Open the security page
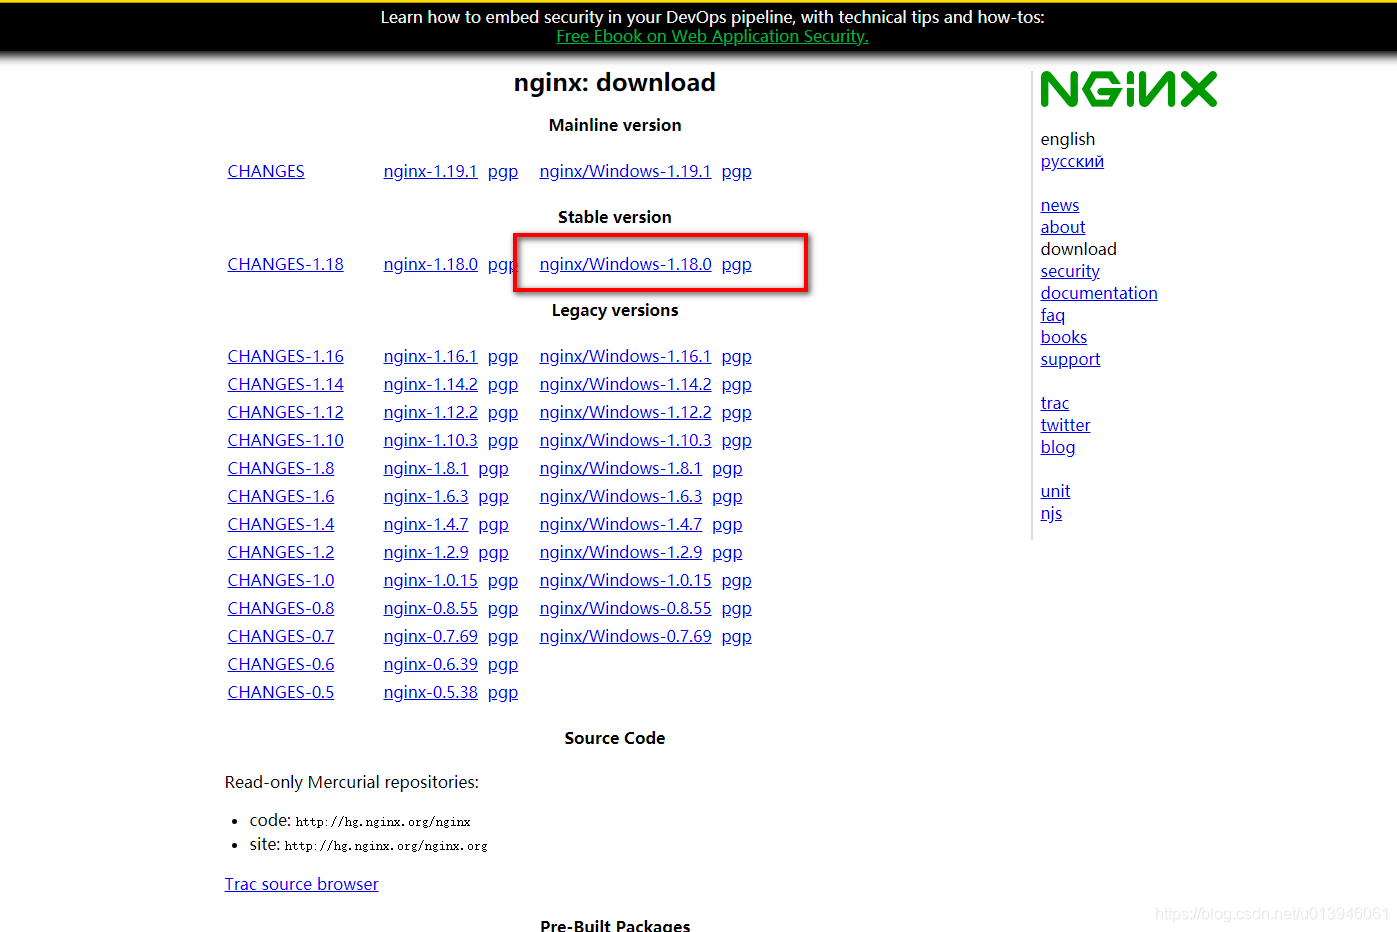Screen dimensions: 1397x932 [1069, 271]
